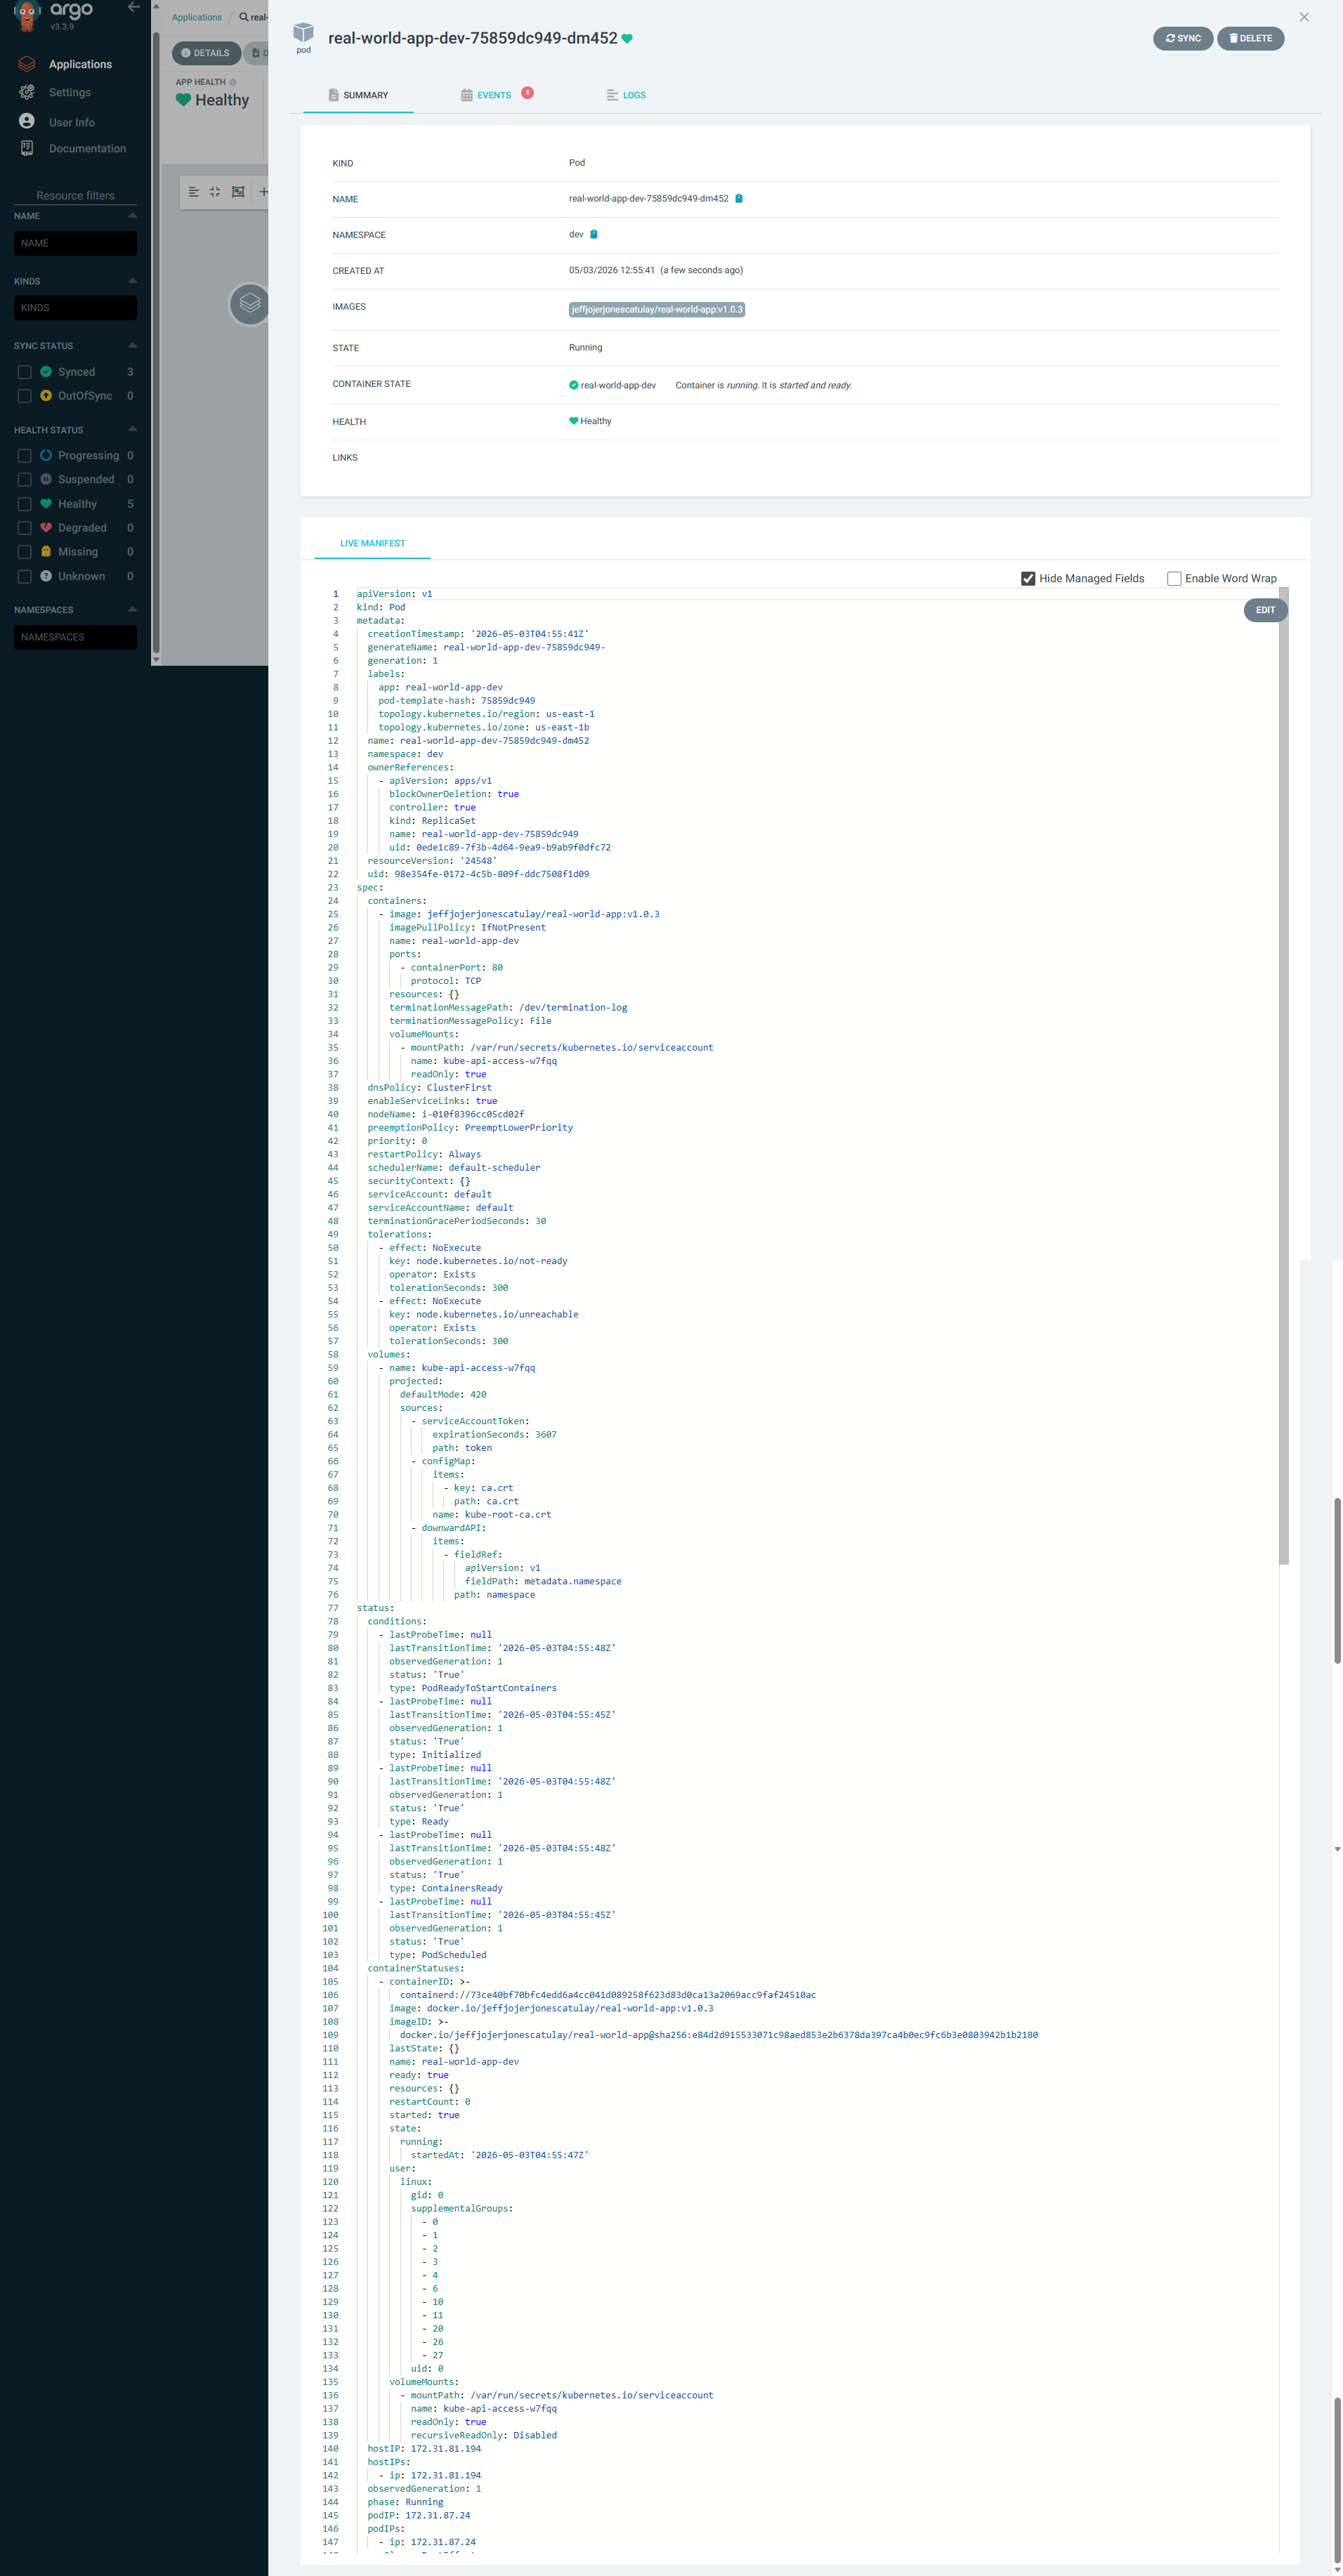Copy the dev namespace with the clipboard icon
Image resolution: width=1343 pixels, height=2576 pixels.
click(x=594, y=234)
